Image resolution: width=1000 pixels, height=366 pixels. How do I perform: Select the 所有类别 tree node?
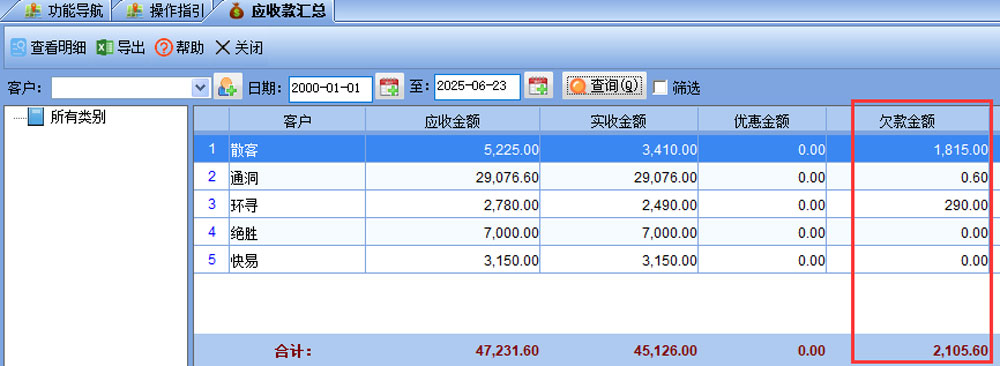pyautogui.click(x=78, y=117)
